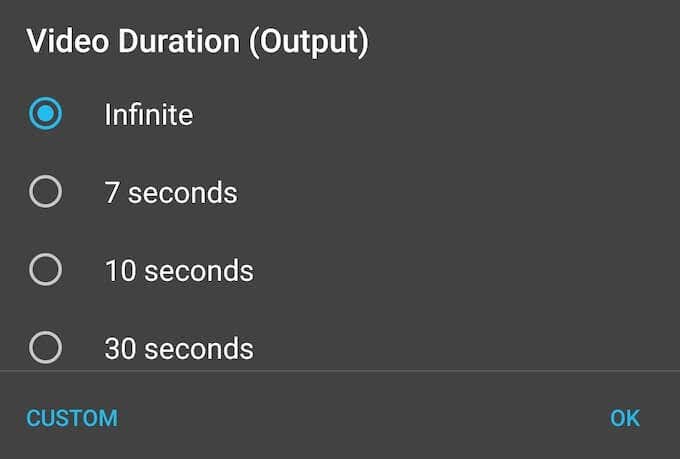
Task: Choose the filled blue Infinite radio circle
Action: click(46, 114)
